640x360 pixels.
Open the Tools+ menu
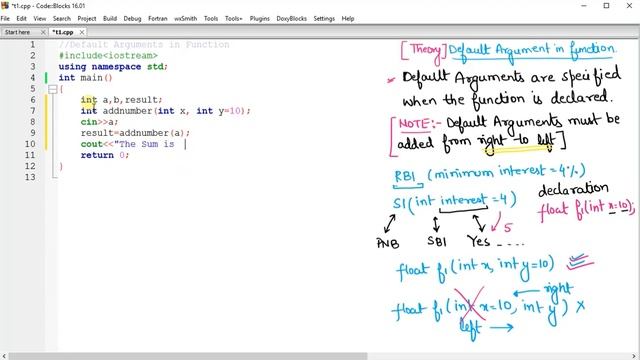coord(233,18)
